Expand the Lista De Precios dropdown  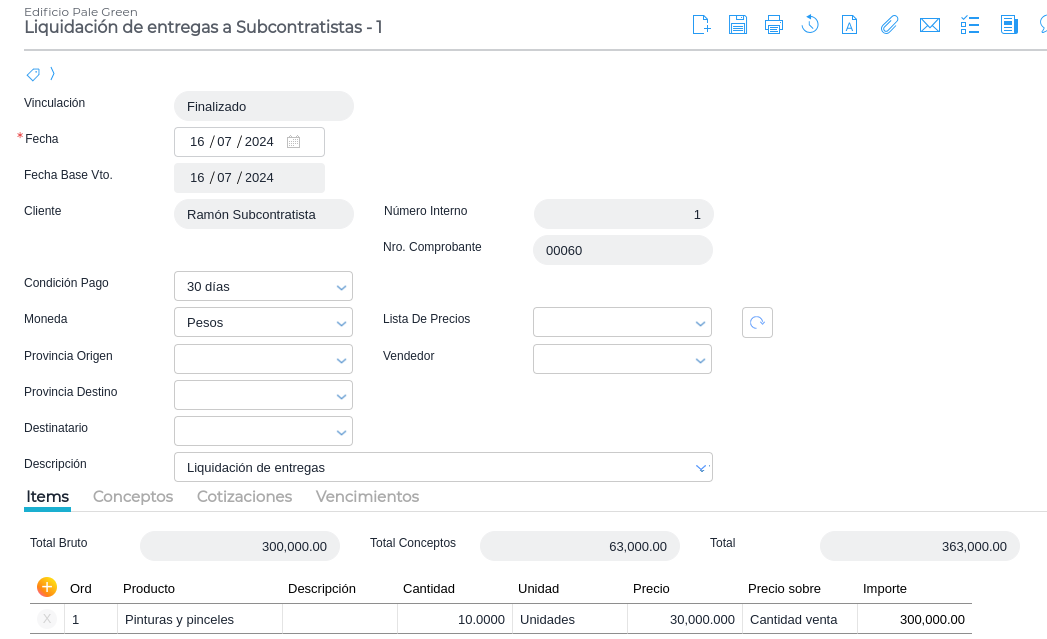700,323
